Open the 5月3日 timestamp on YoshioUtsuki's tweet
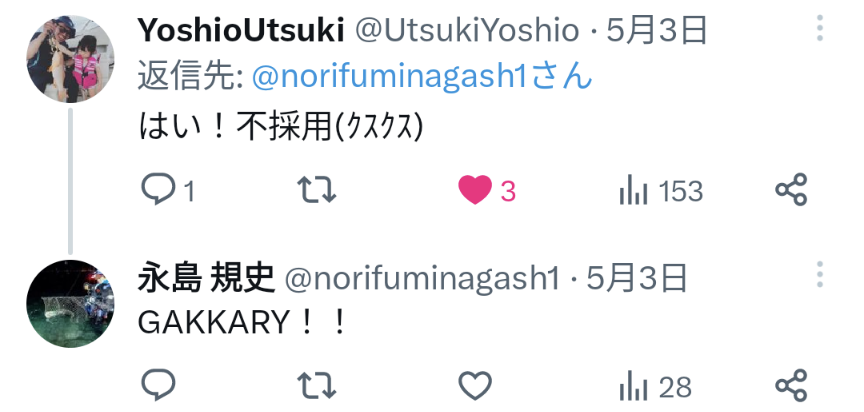The image size is (864, 412). click(657, 30)
